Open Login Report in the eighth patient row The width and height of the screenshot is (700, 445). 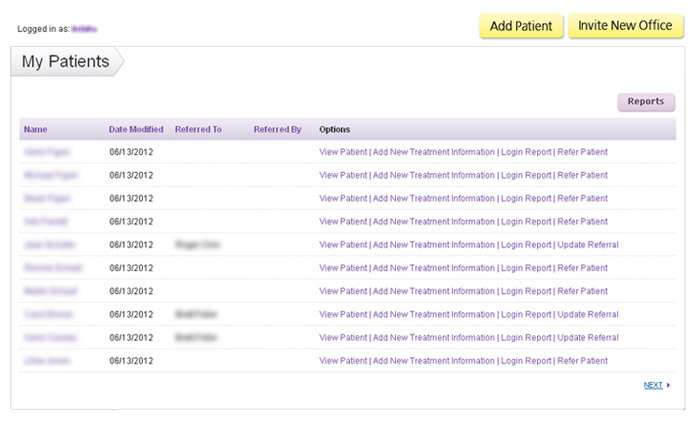point(526,315)
